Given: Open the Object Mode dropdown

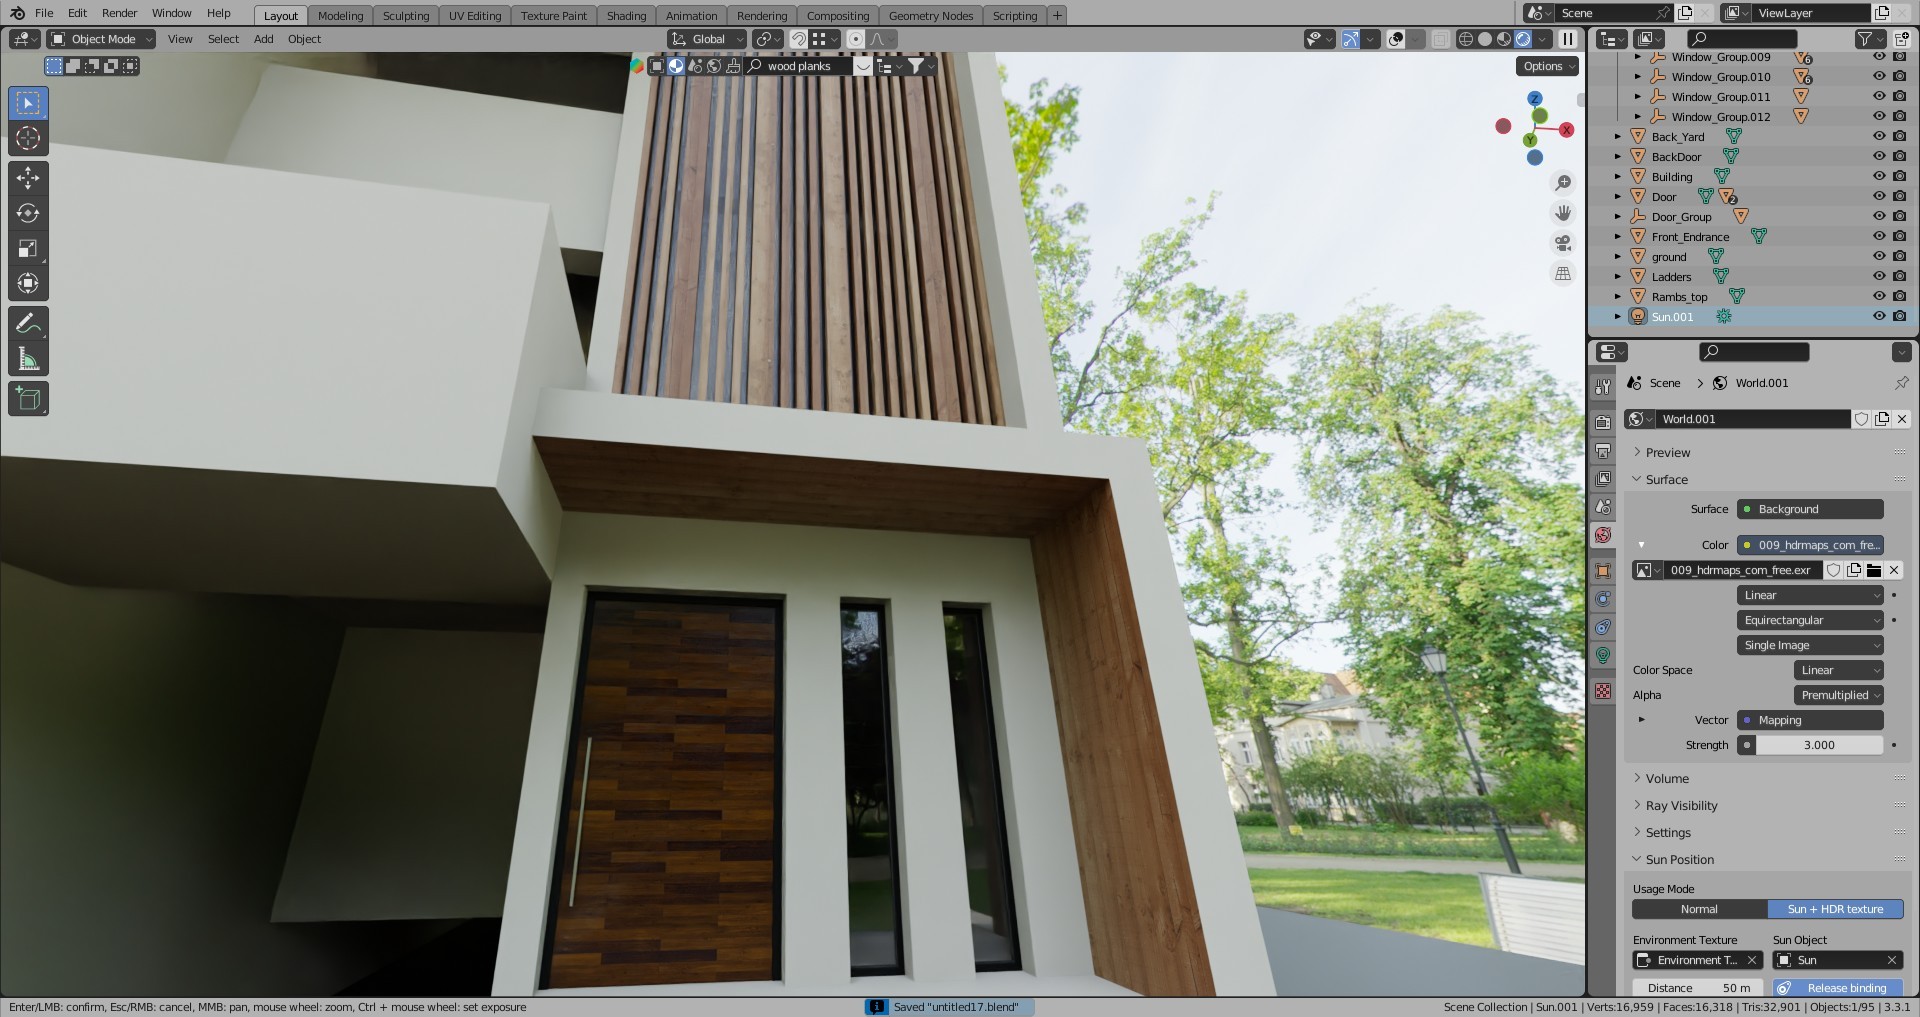Looking at the screenshot, I should (101, 39).
